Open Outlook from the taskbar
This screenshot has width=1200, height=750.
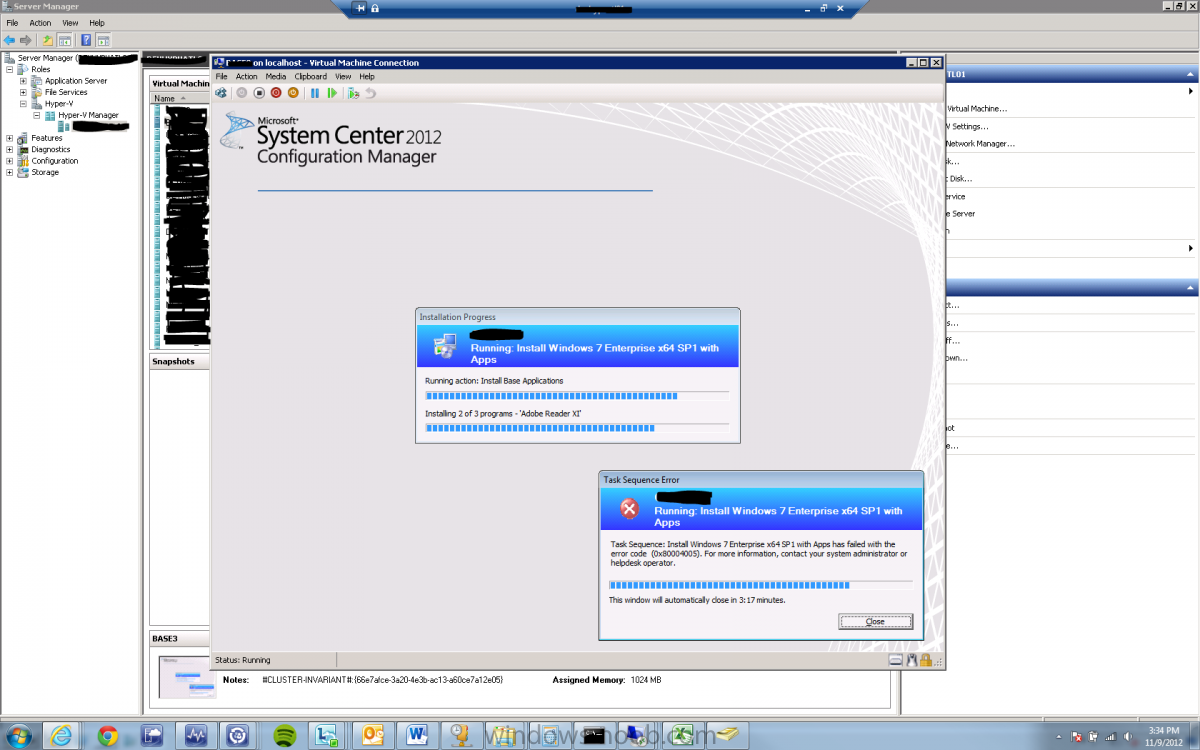[x=373, y=736]
